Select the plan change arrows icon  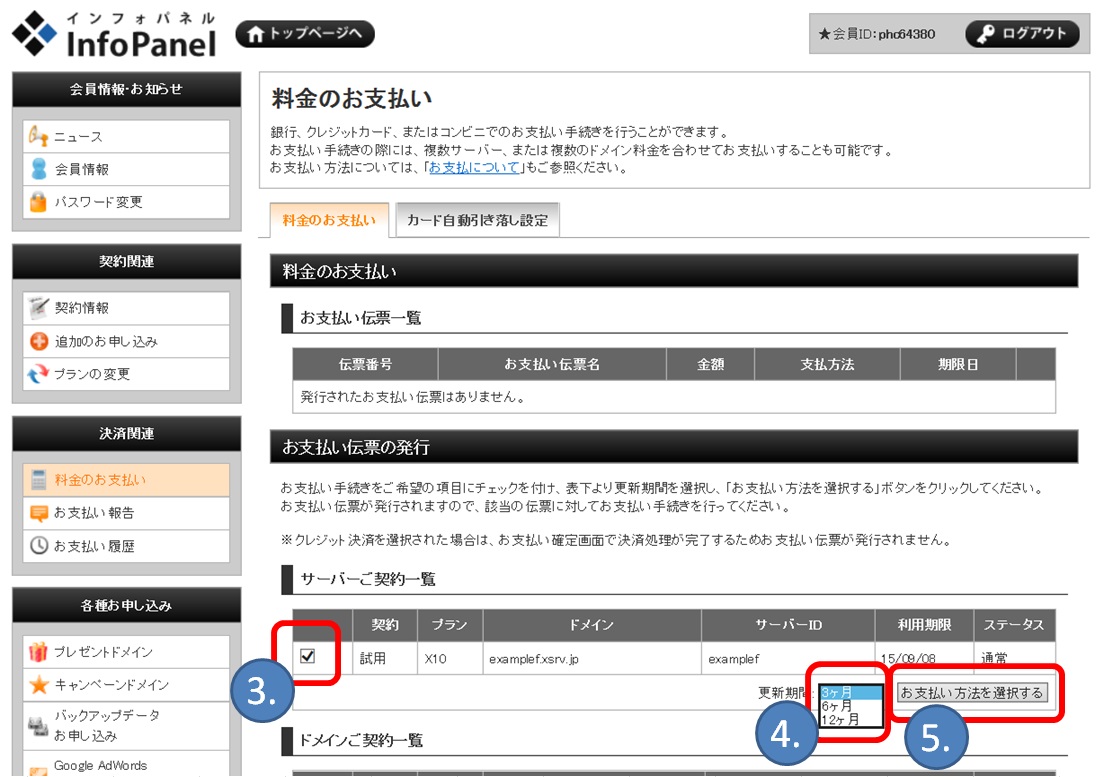38,374
